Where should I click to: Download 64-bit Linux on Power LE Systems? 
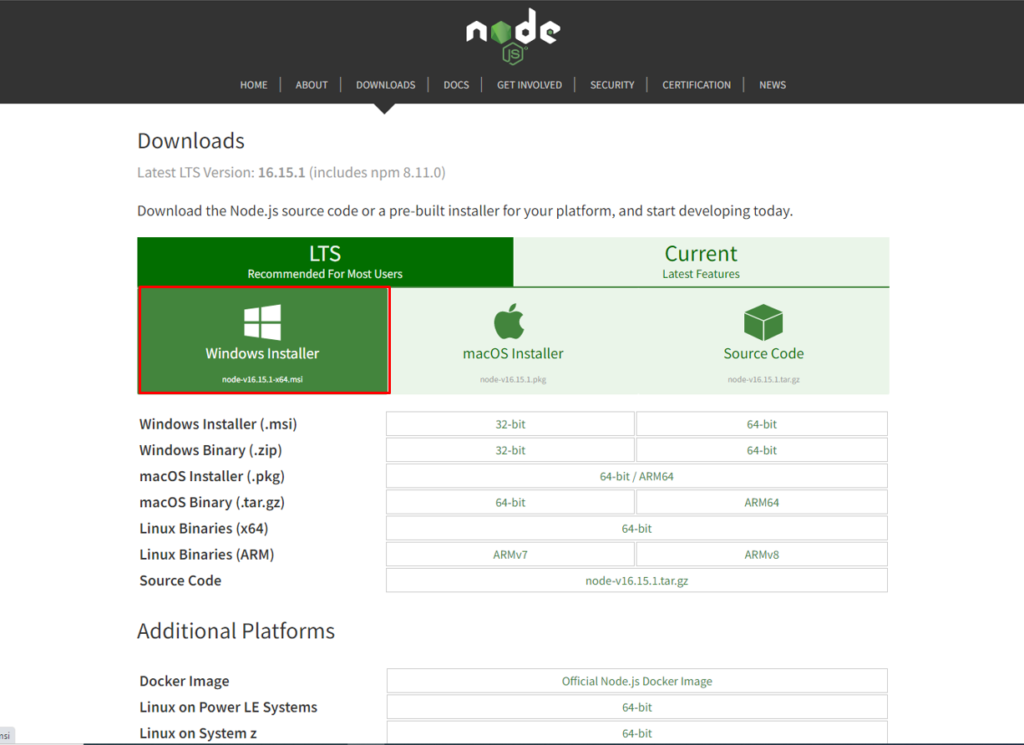[636, 707]
